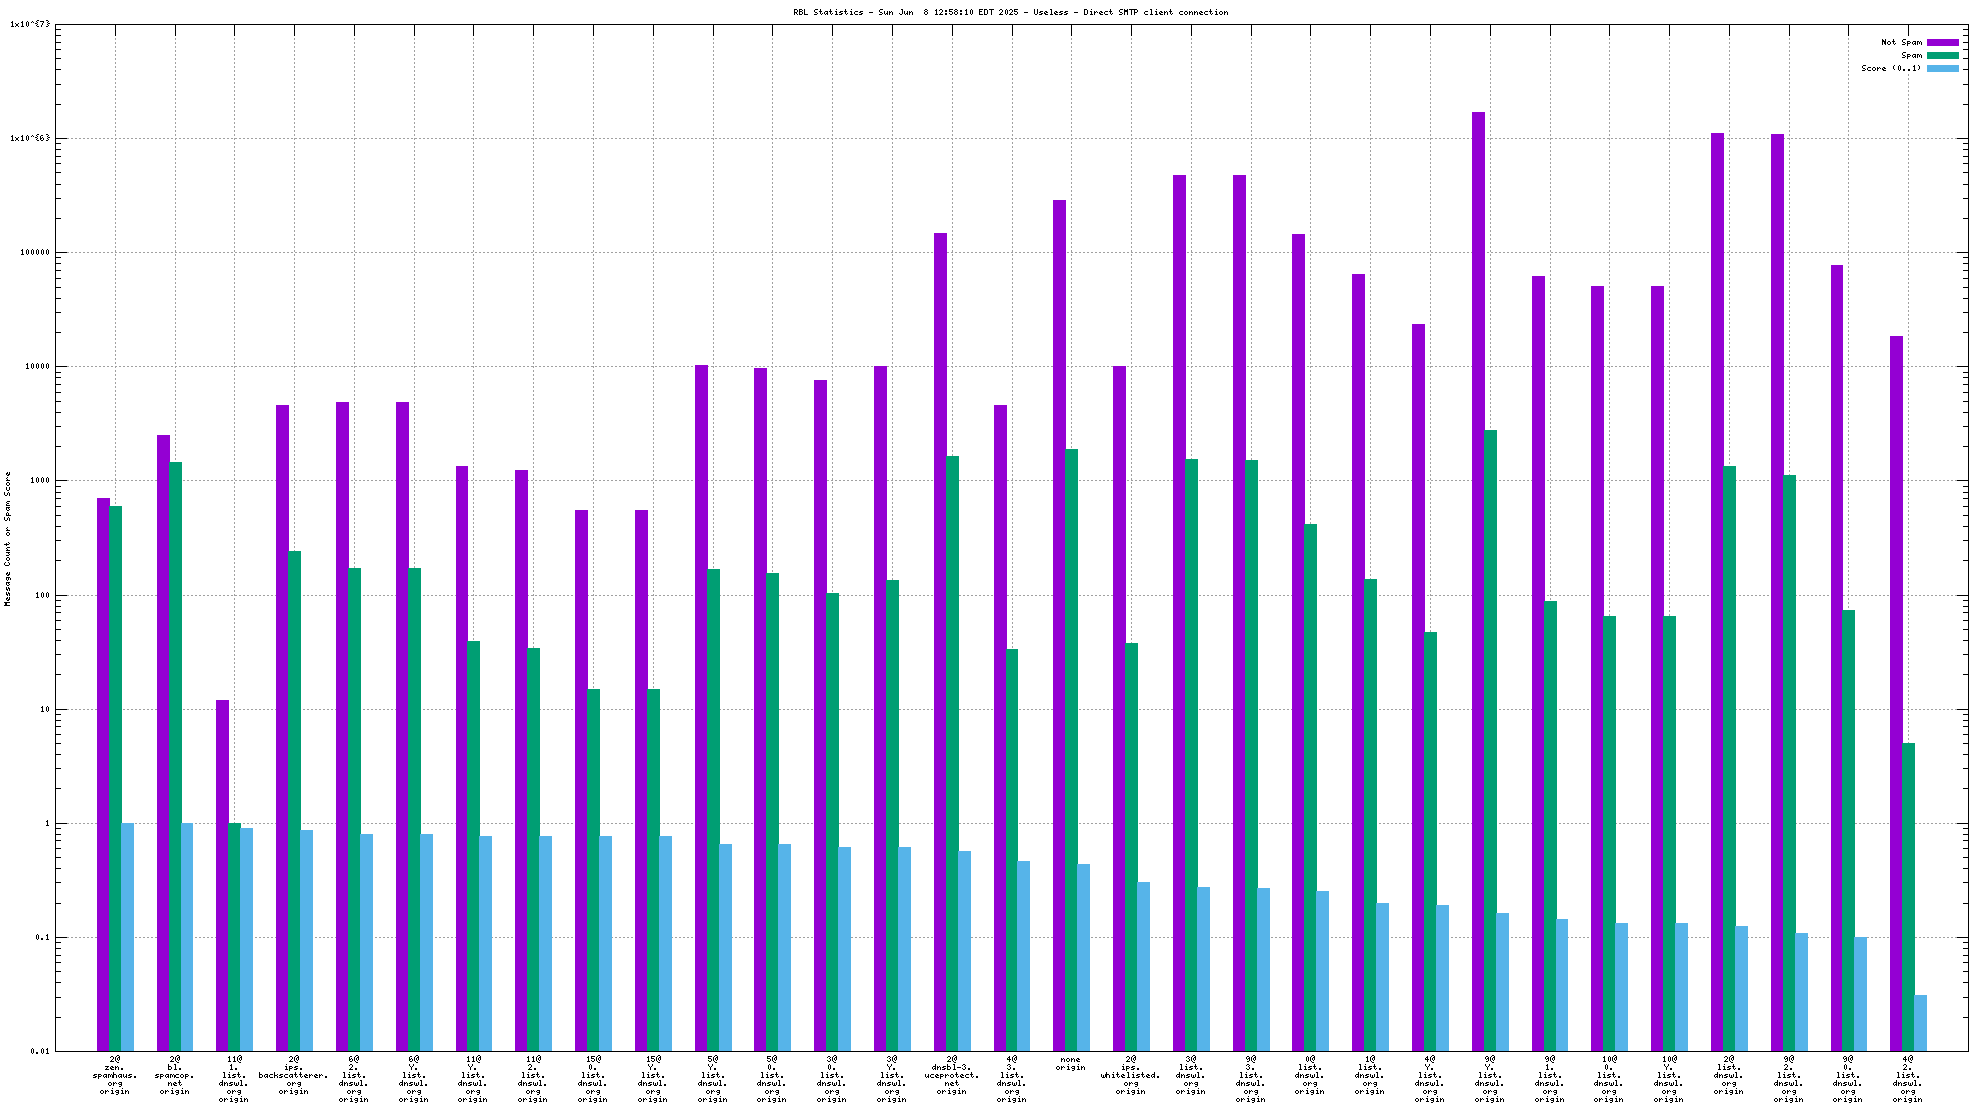Click the purple Not Spam legend swatch

(1942, 42)
